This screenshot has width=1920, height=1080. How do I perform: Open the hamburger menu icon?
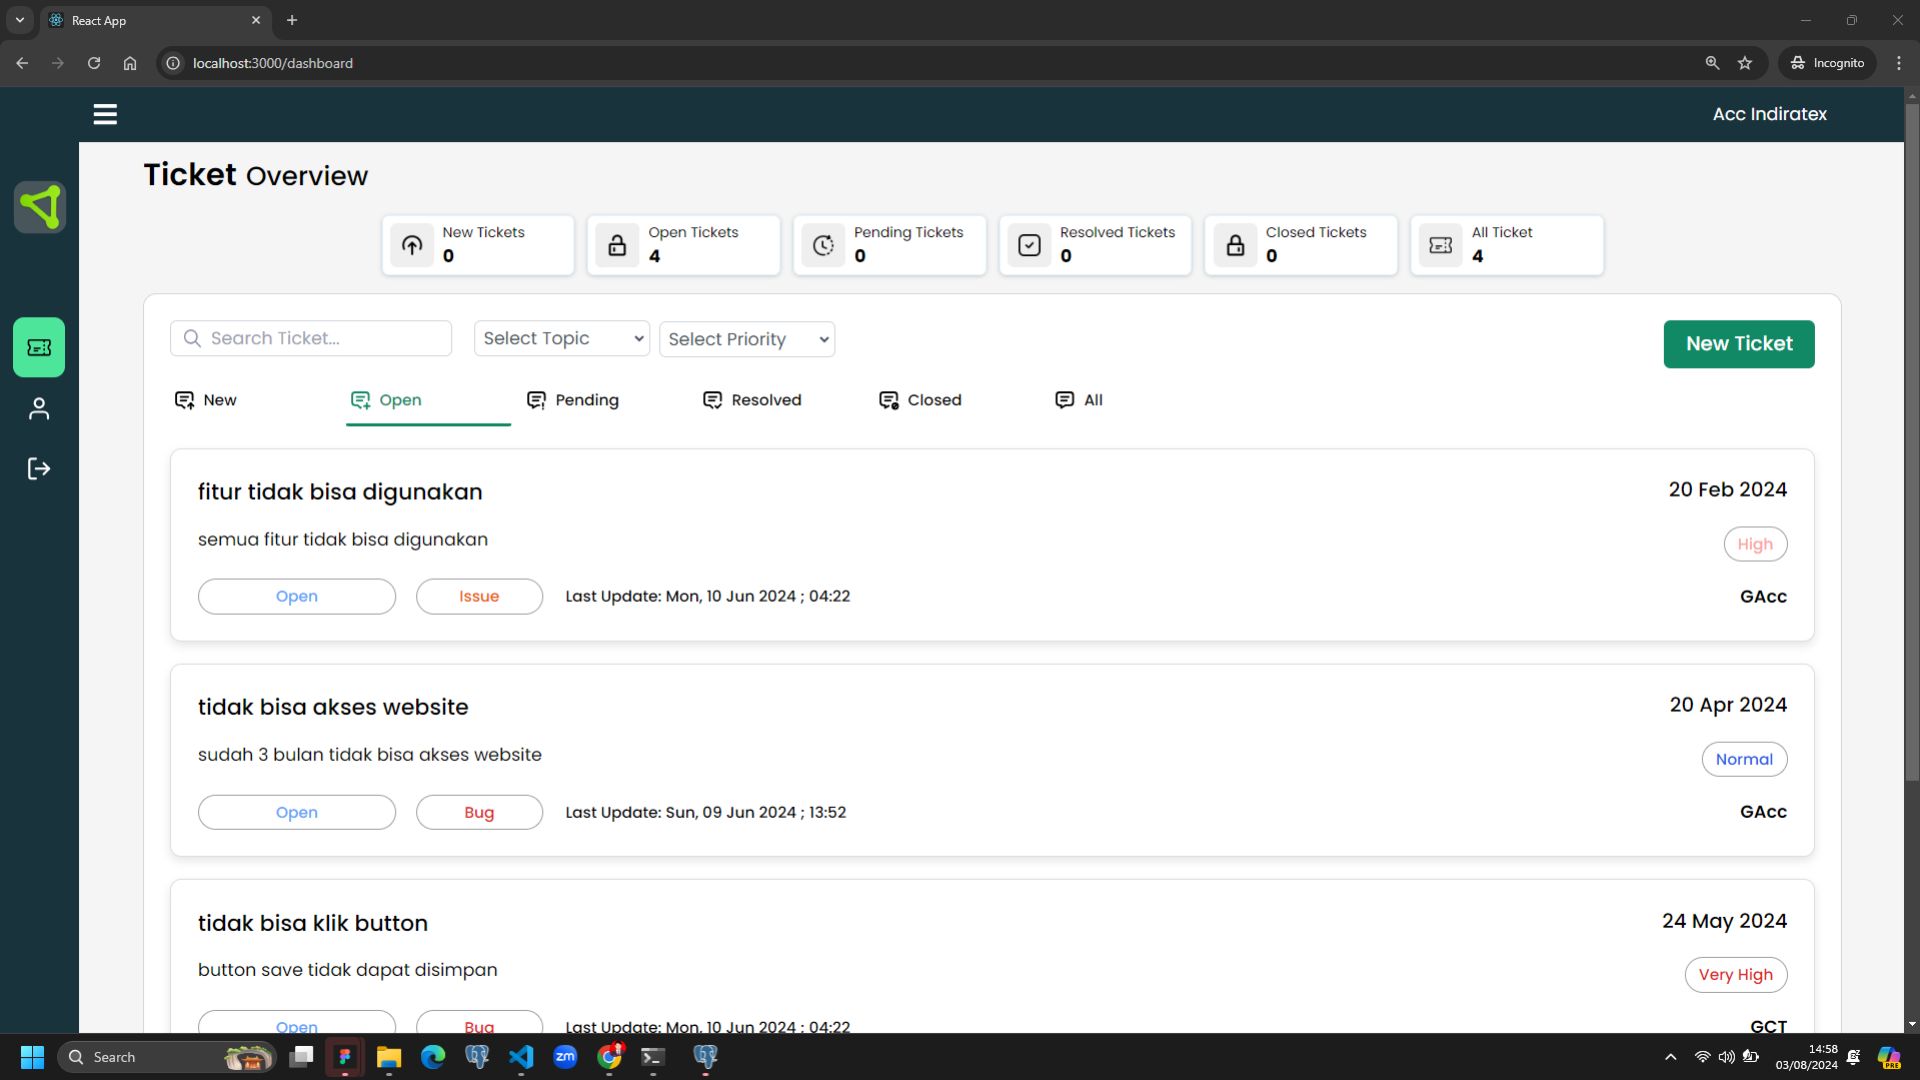(105, 114)
